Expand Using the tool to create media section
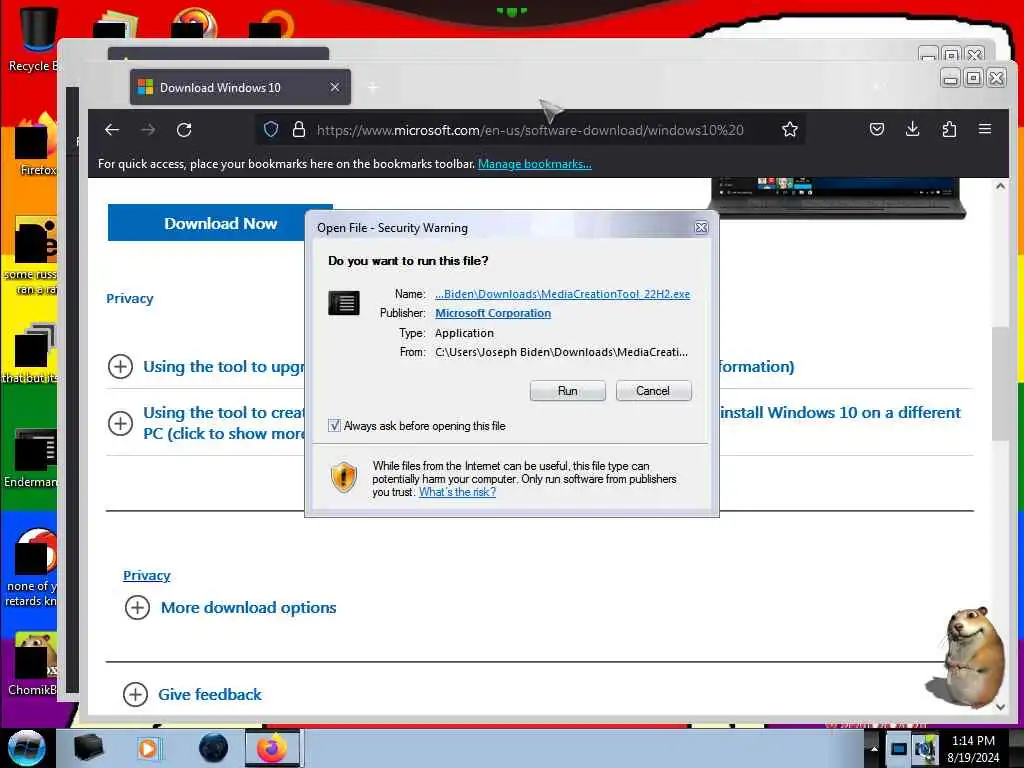This screenshot has height=768, width=1024. coord(120,423)
